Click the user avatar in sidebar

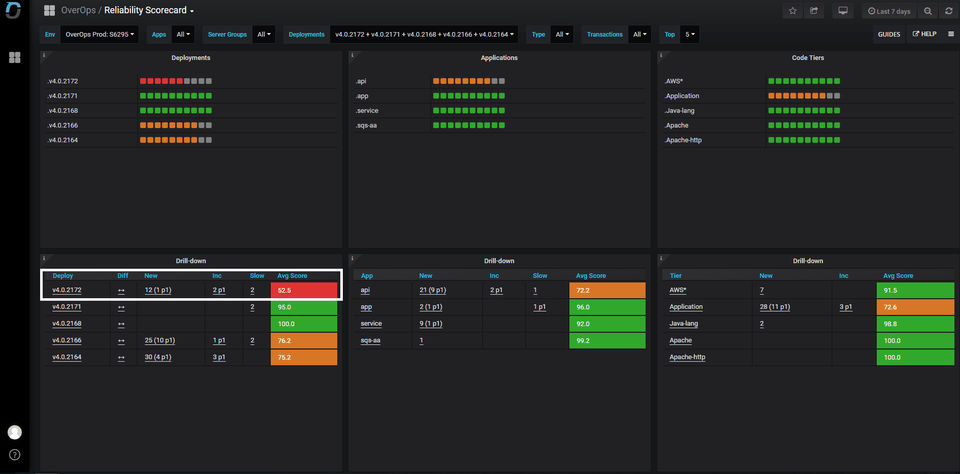click(x=14, y=432)
